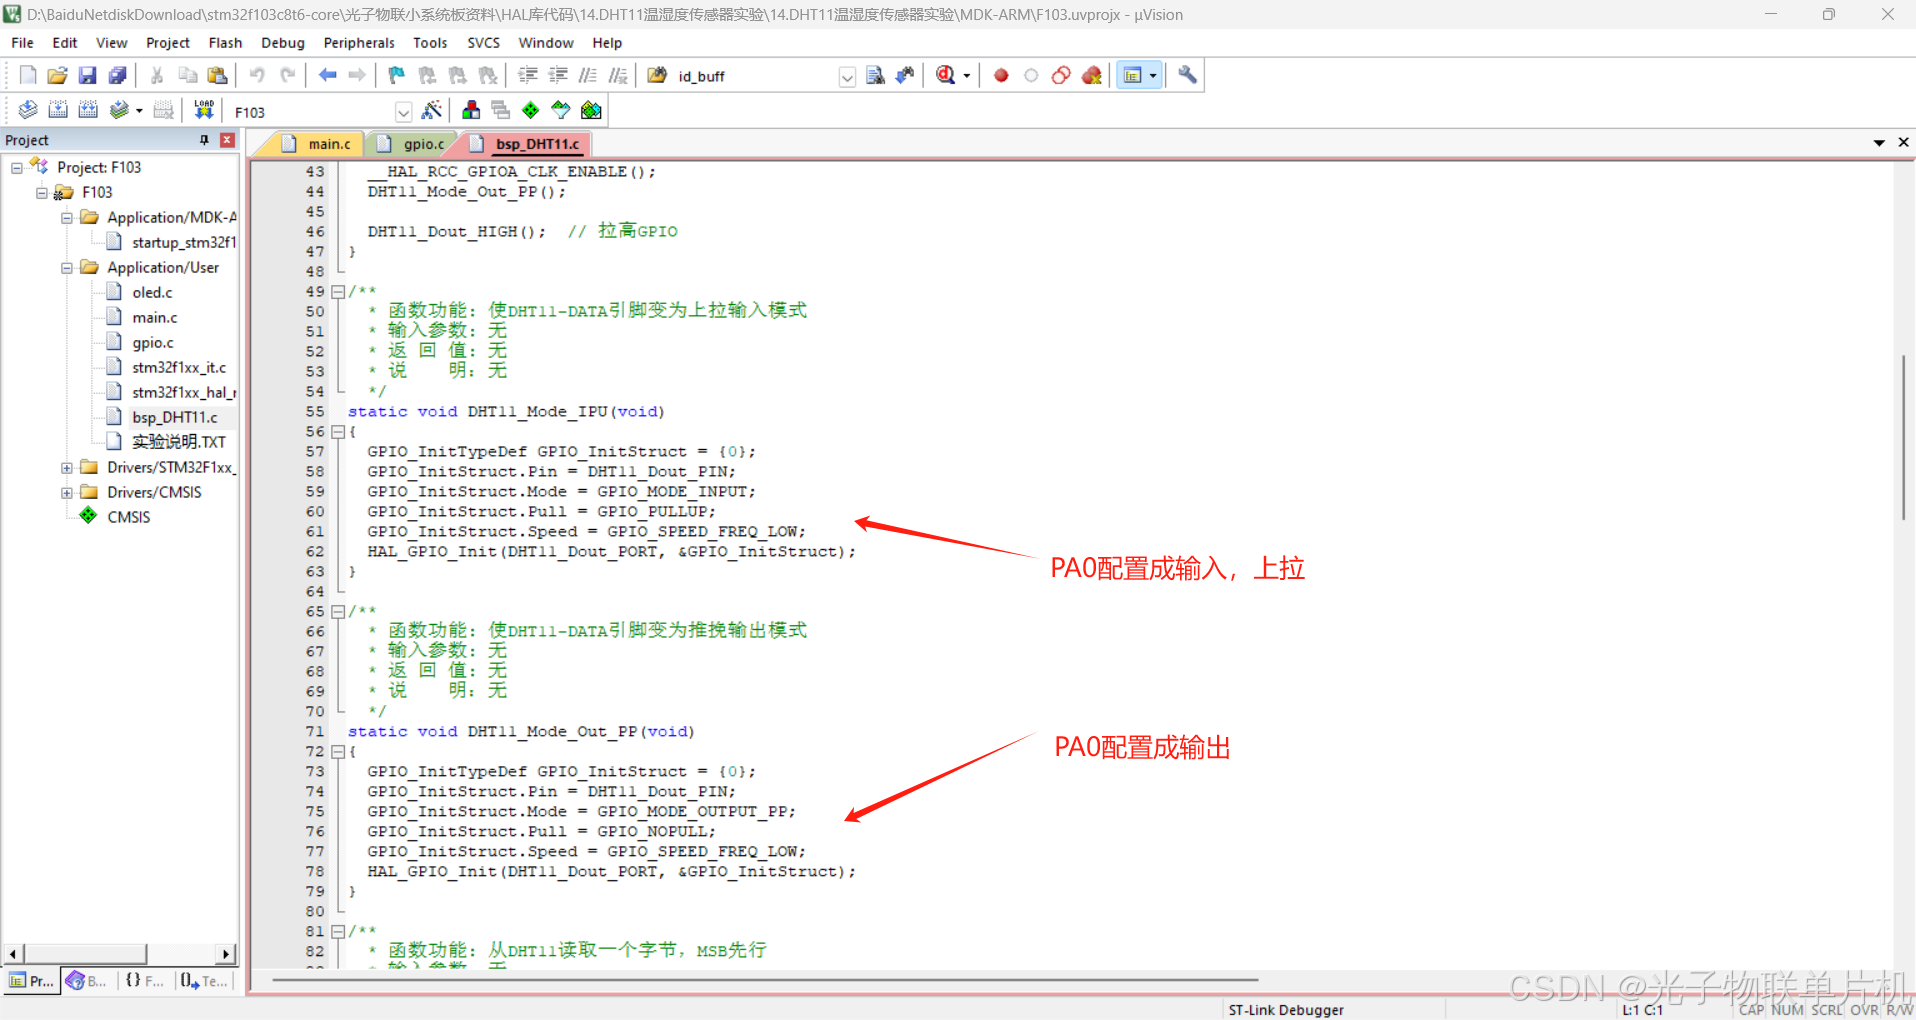The image size is (1916, 1020).
Task: Translate the current file
Action: (28, 110)
